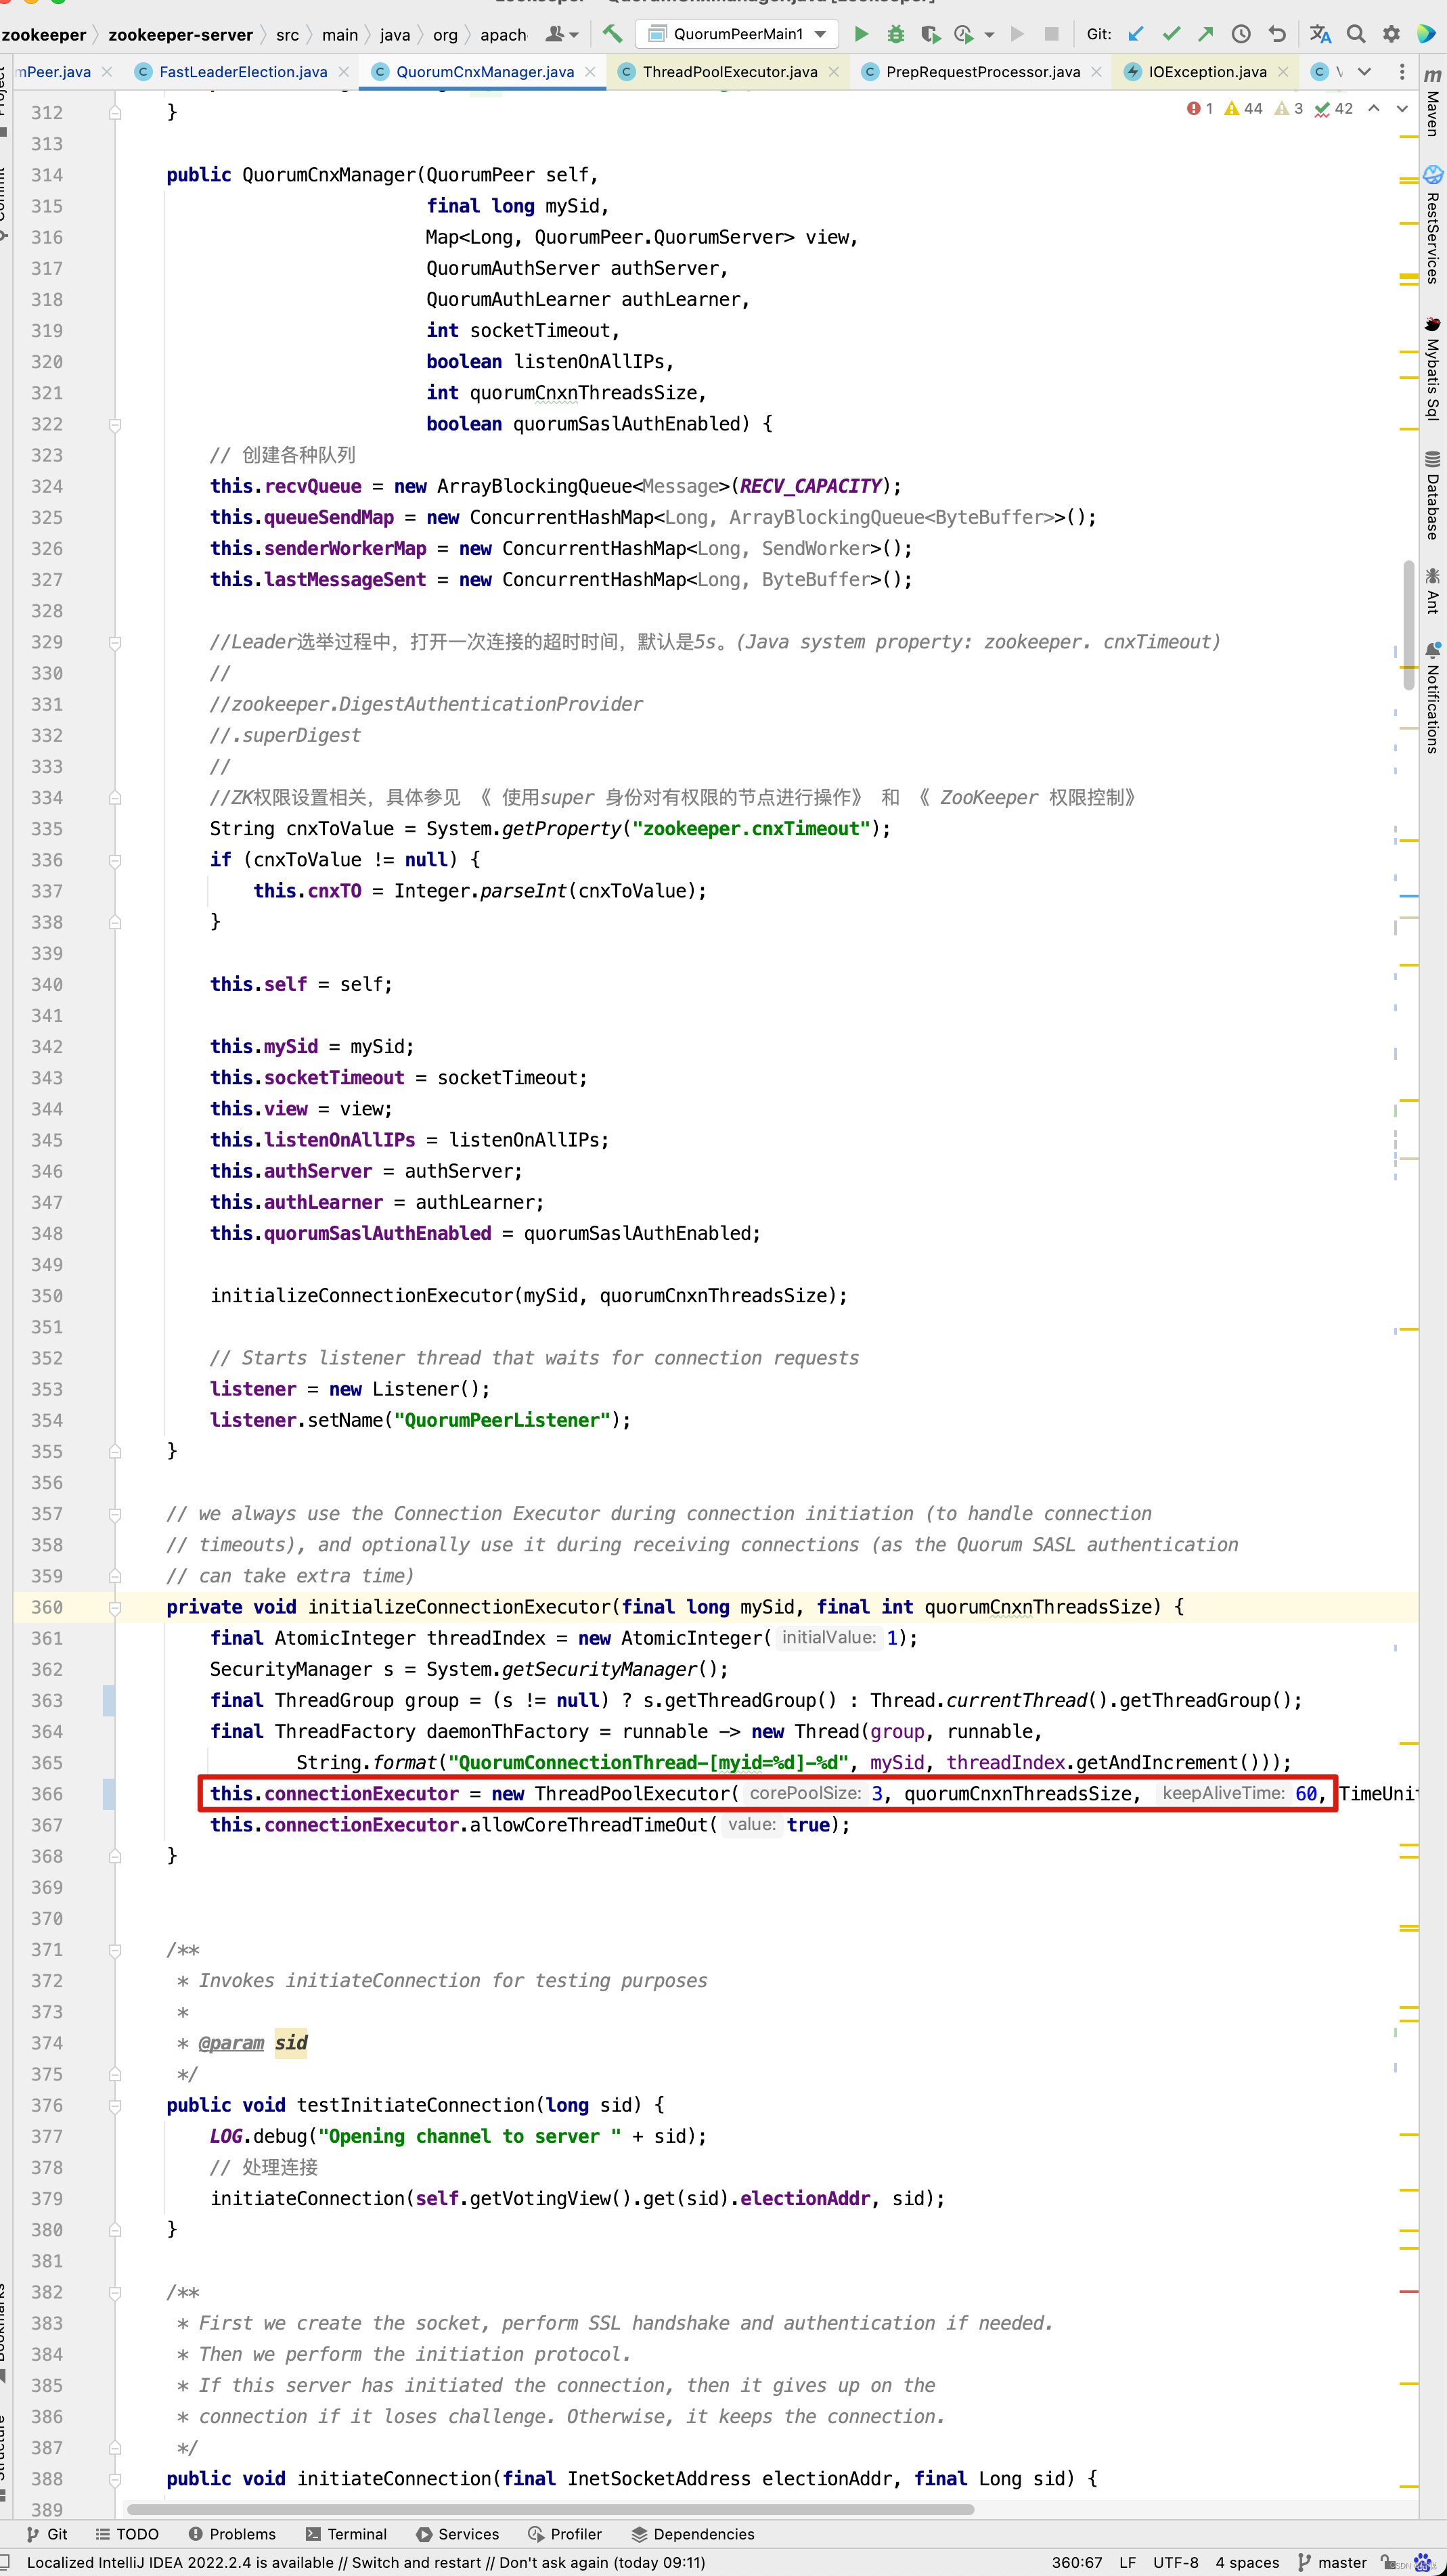The image size is (1447, 2576).
Task: Click the 360:67 caret position widget
Action: click(x=1077, y=2562)
